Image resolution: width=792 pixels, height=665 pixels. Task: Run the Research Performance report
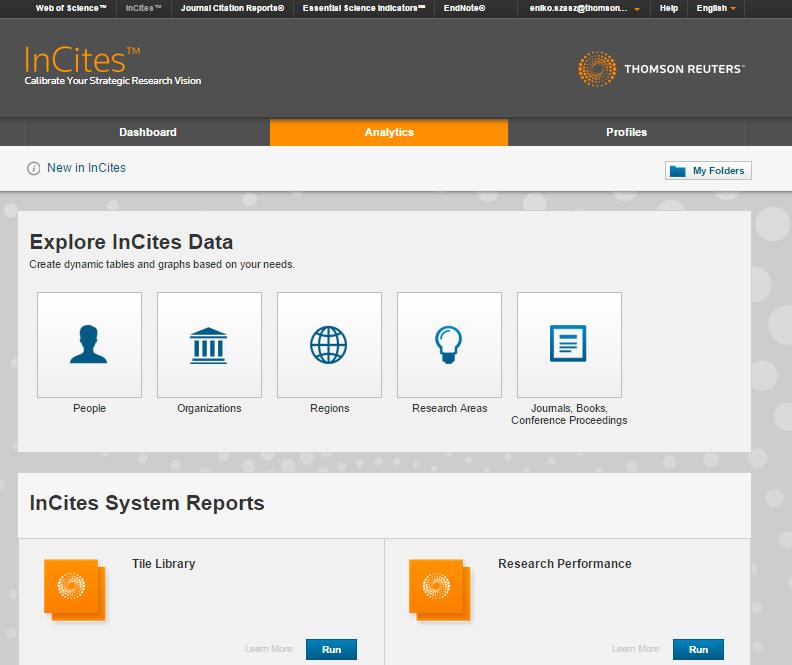(x=698, y=649)
